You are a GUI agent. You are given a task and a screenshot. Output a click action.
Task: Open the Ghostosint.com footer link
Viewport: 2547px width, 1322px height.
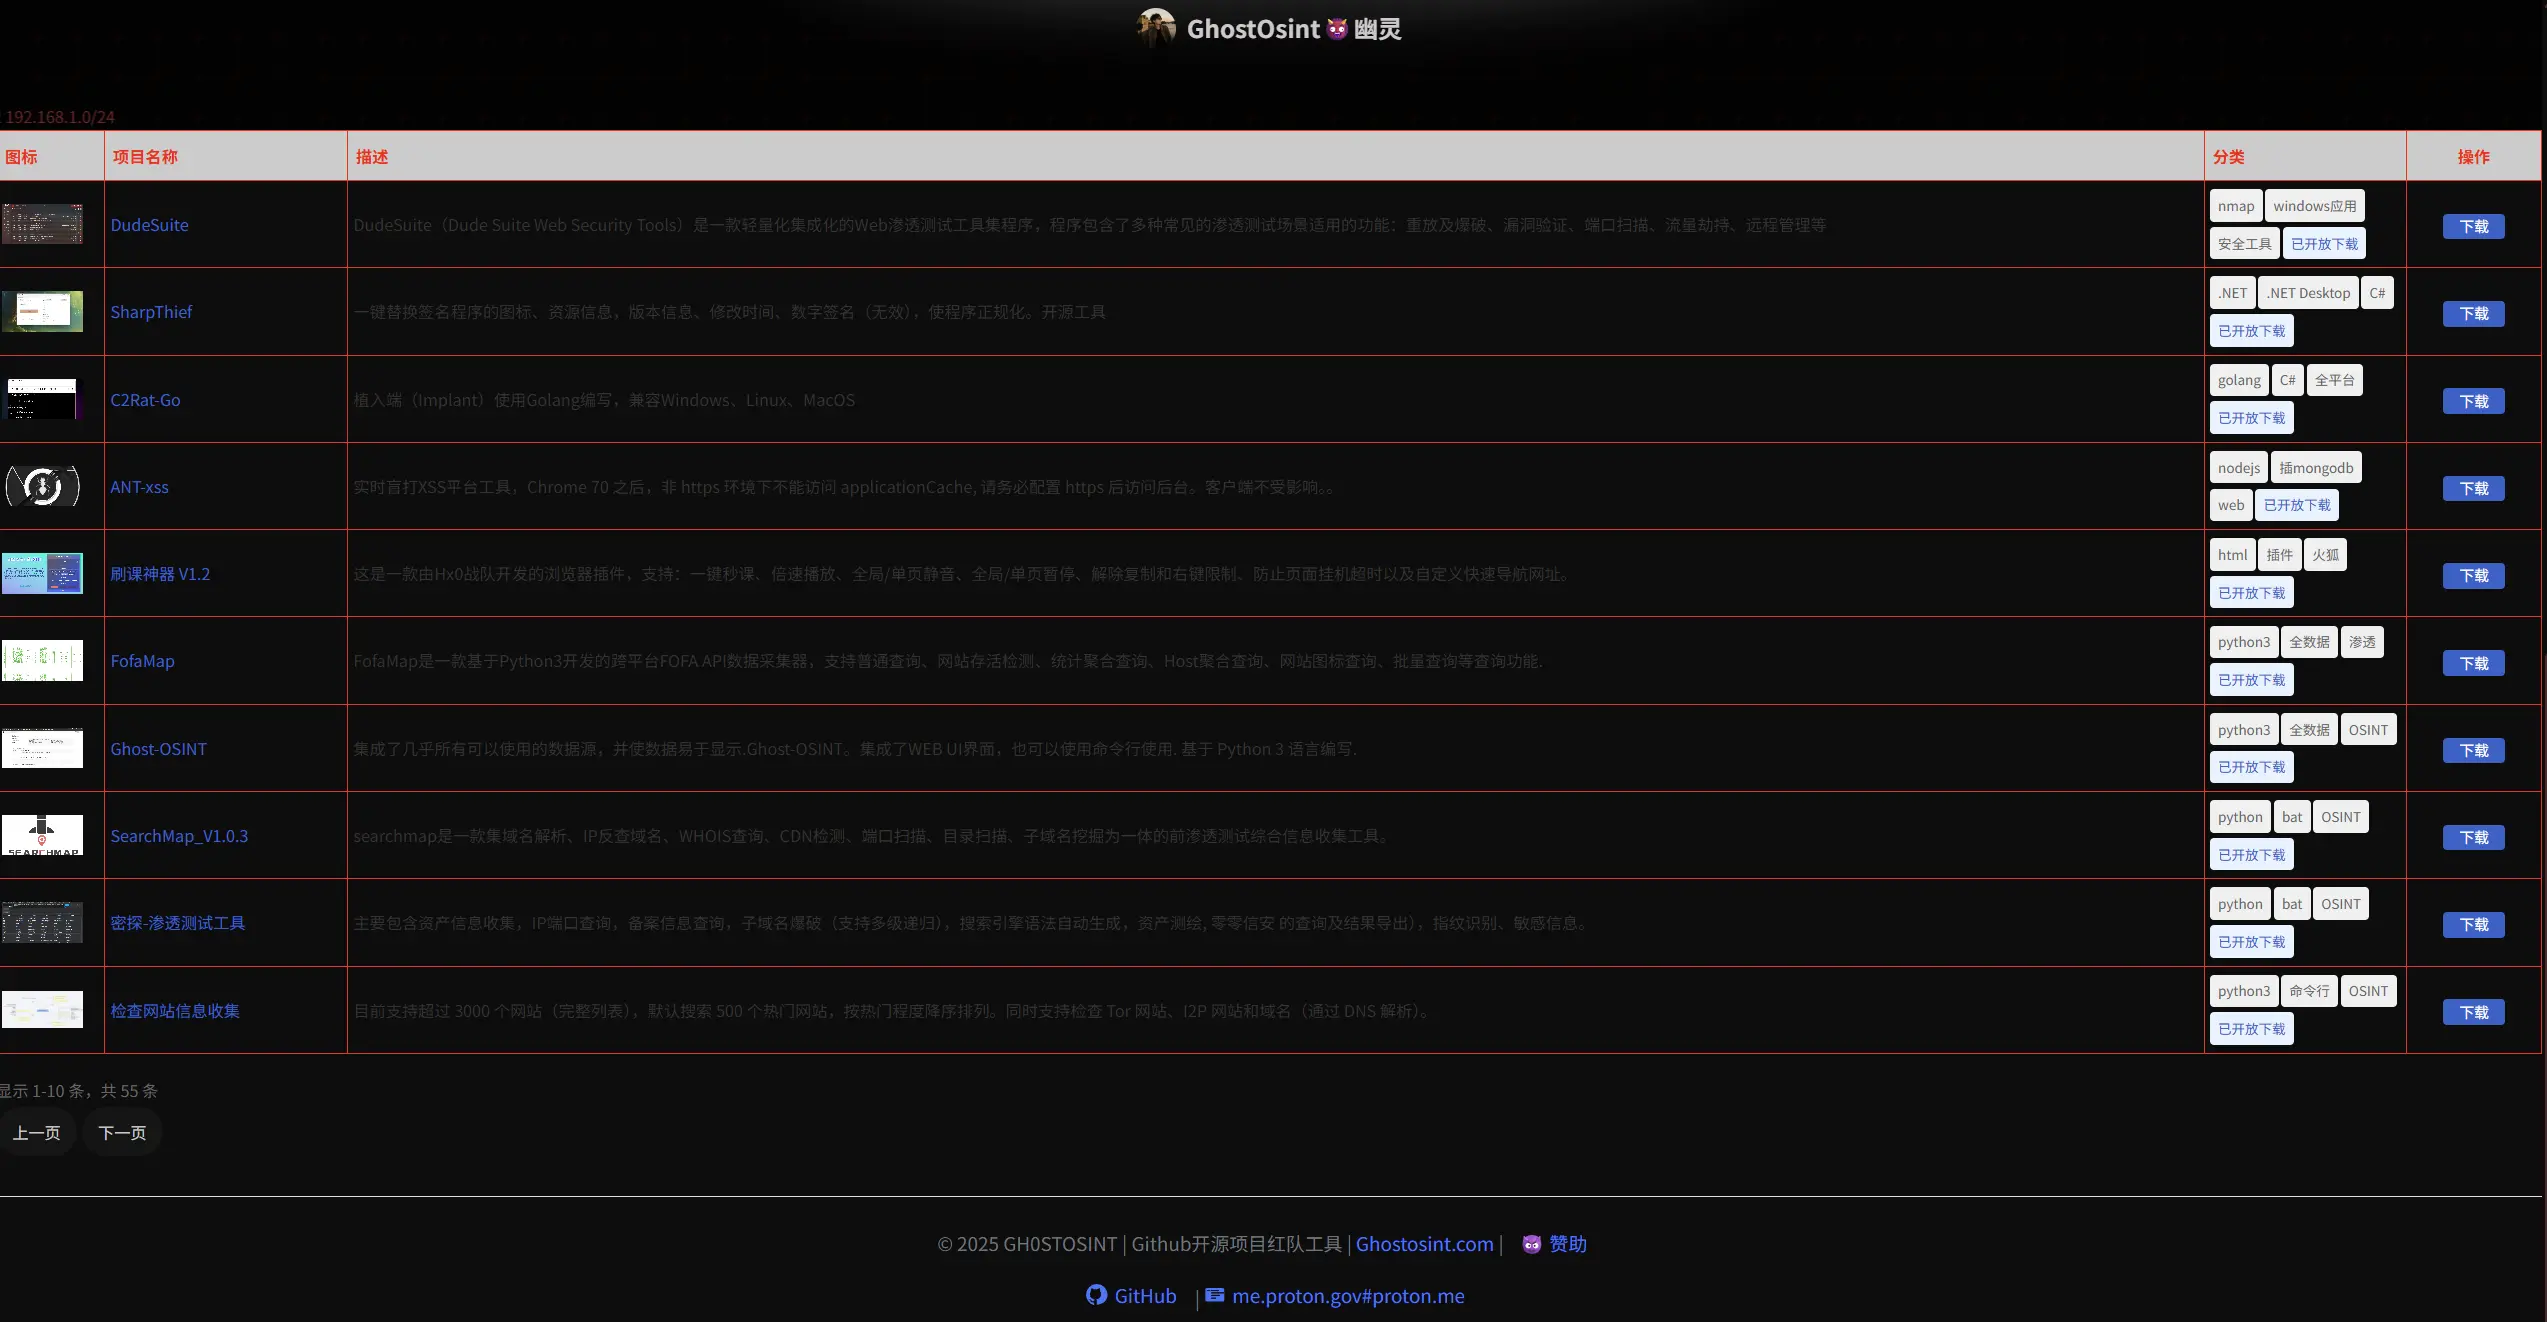coord(1424,1244)
